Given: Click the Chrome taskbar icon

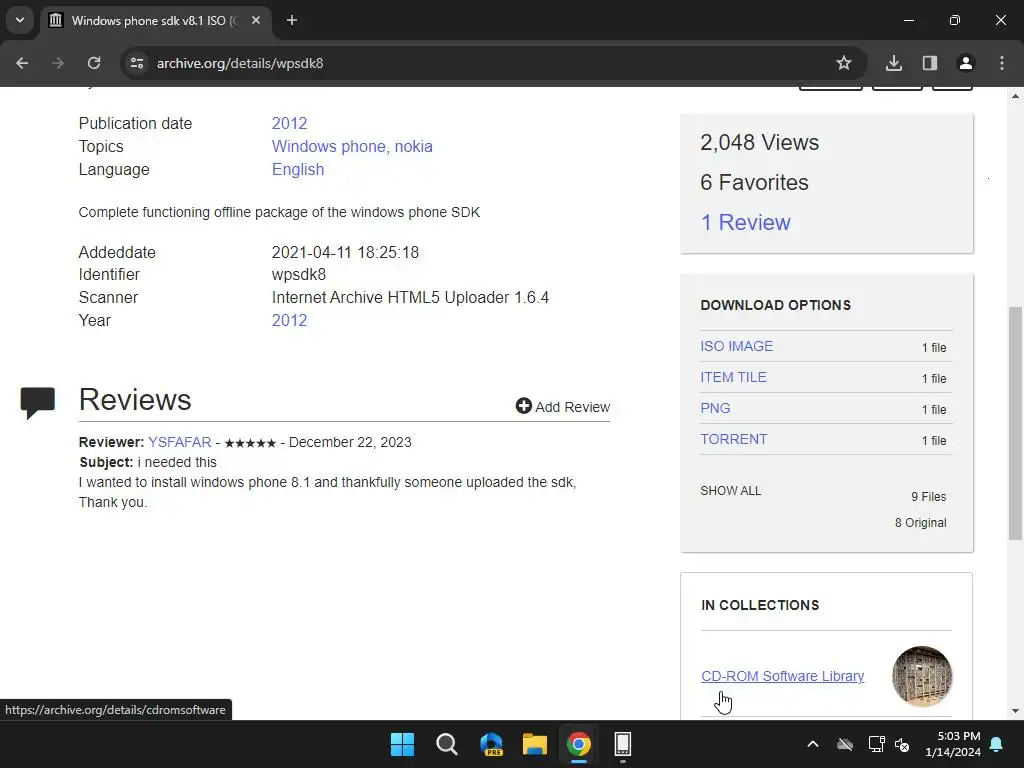Looking at the screenshot, I should coord(579,744).
